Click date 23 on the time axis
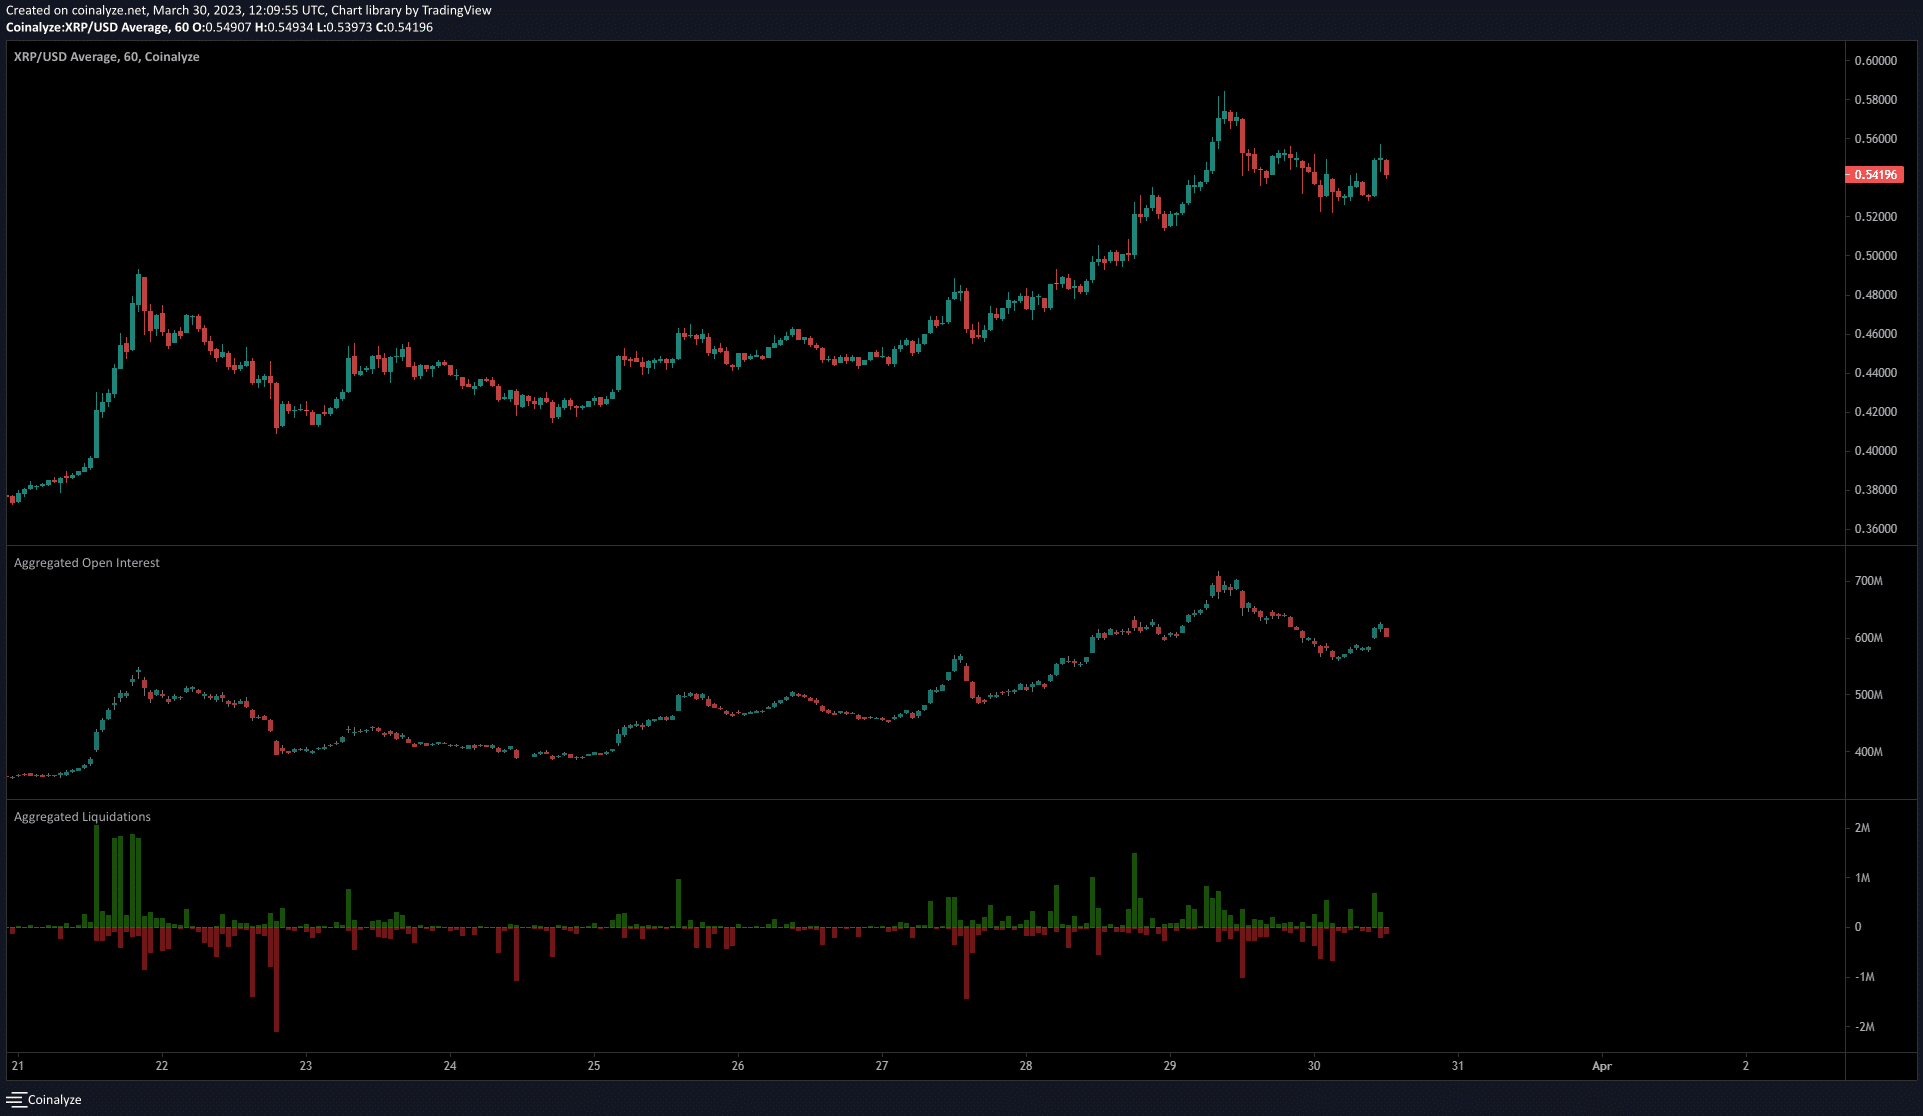The height and width of the screenshot is (1116, 1923). [306, 1066]
